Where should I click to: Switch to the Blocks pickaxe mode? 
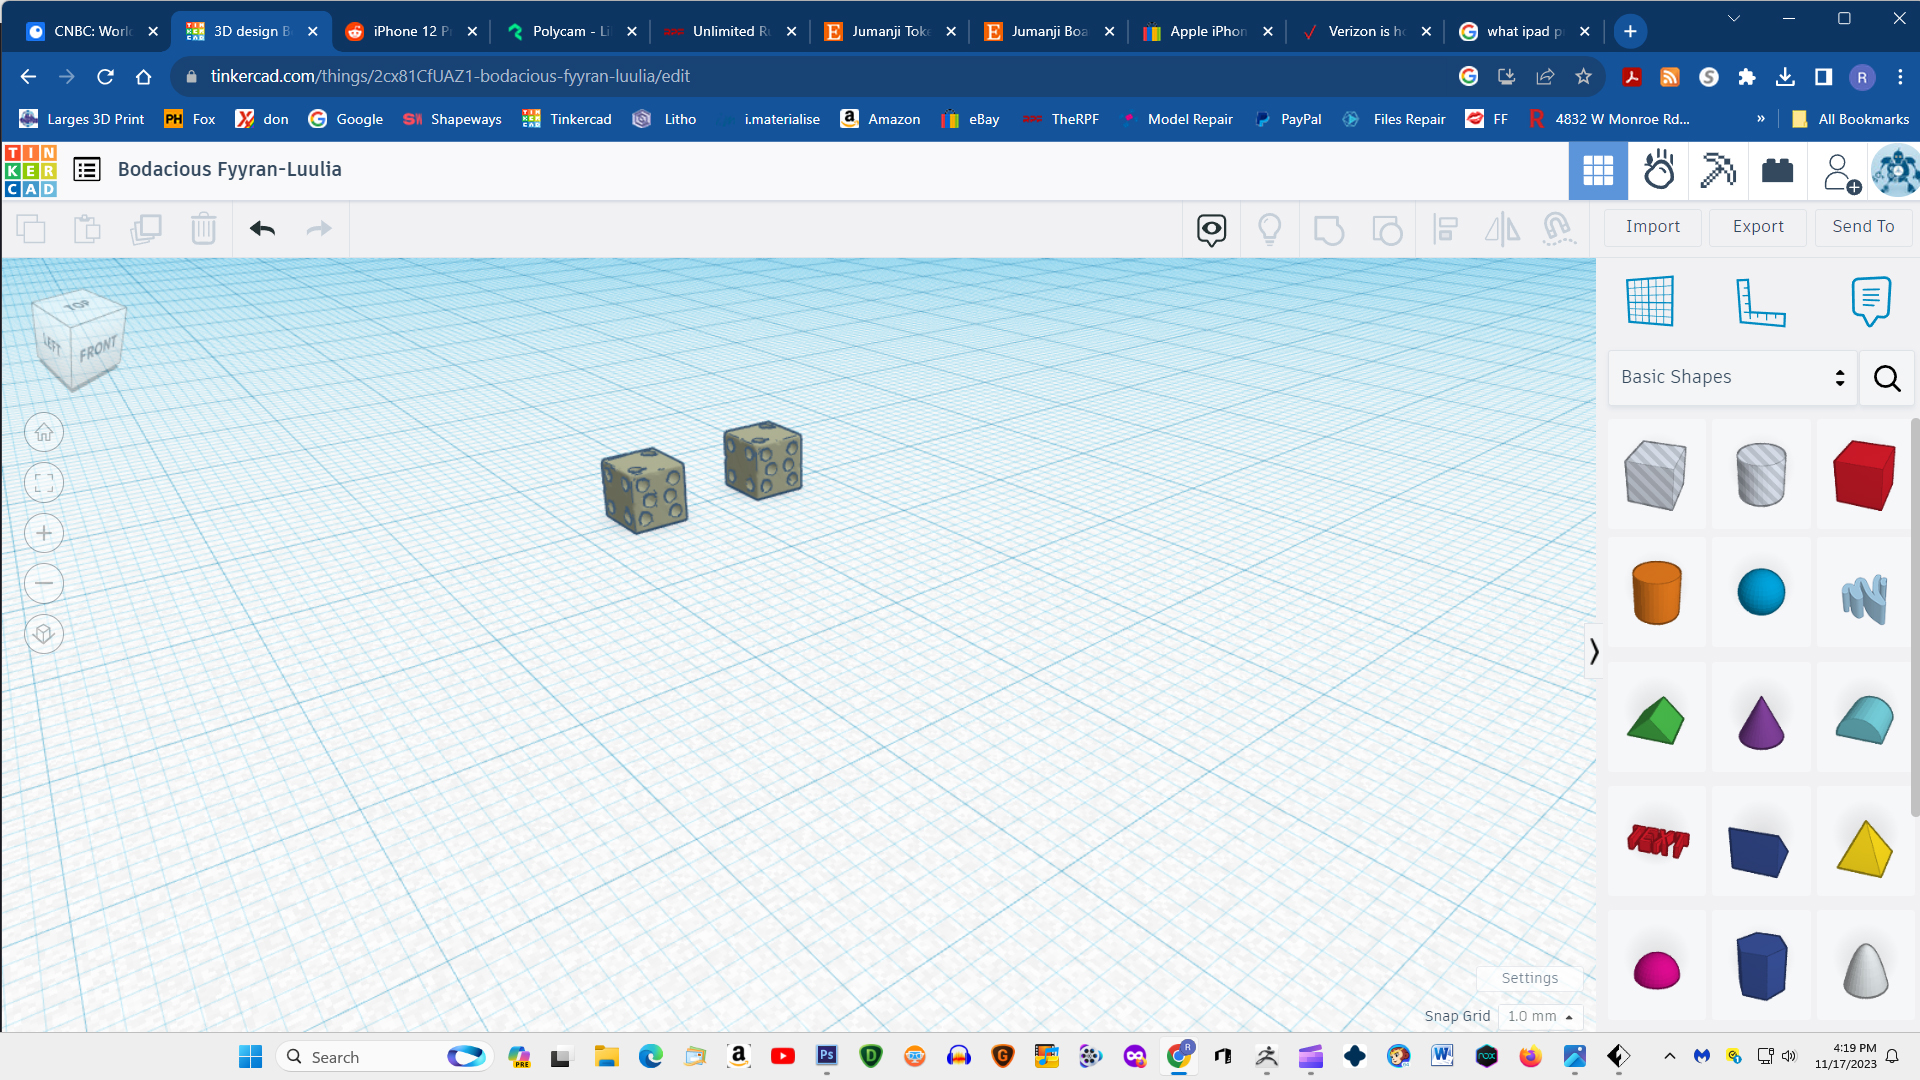1718,171
